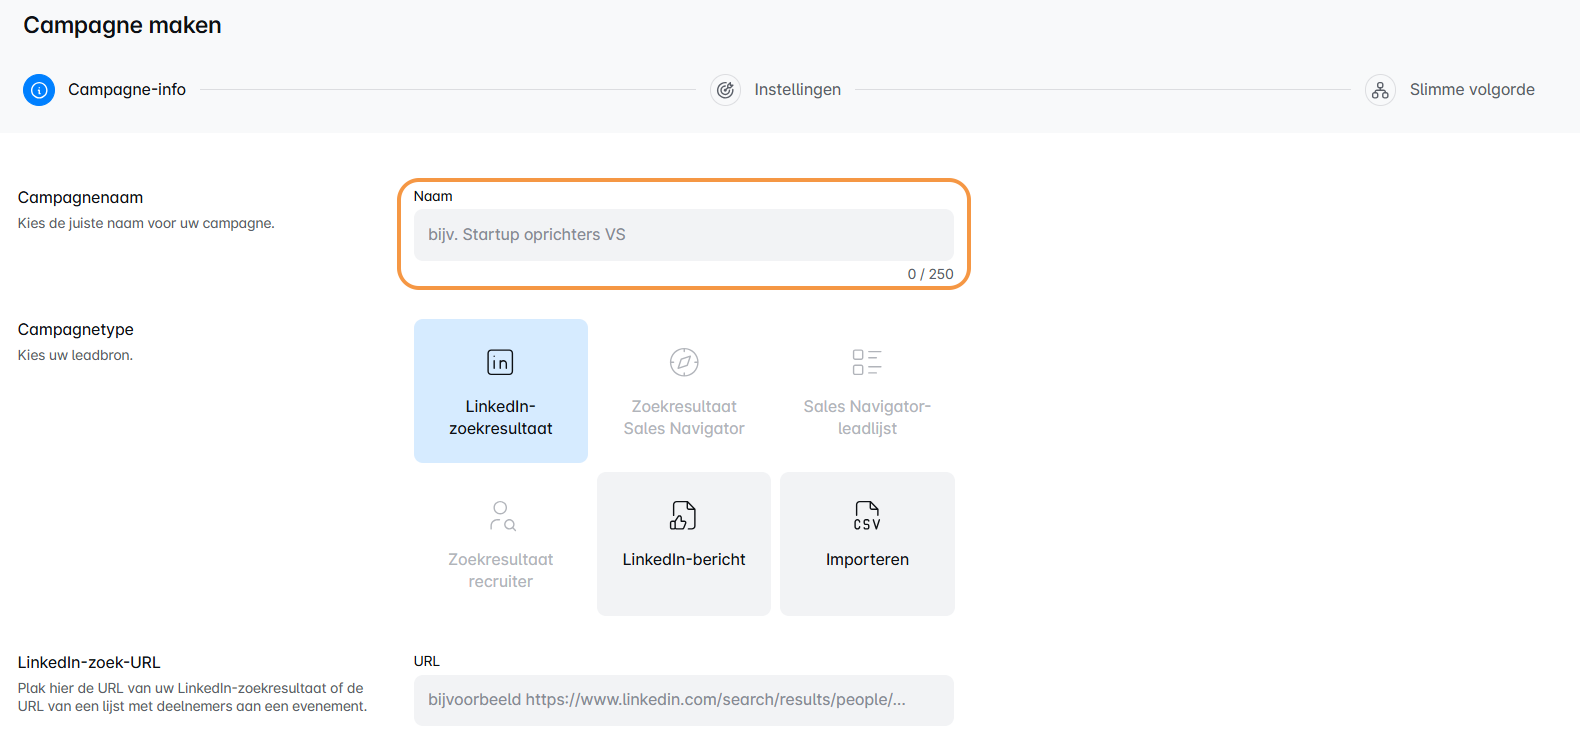Go to the Instellingen step
Screen dimensions: 1580x740
[797, 90]
